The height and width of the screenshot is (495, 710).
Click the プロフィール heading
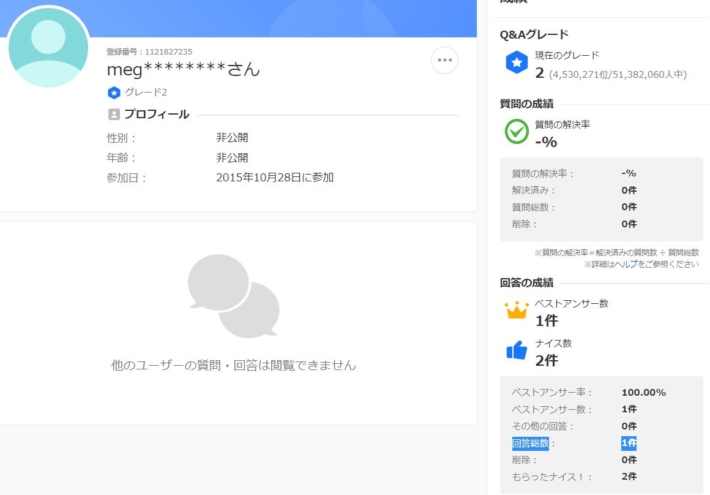(157, 114)
